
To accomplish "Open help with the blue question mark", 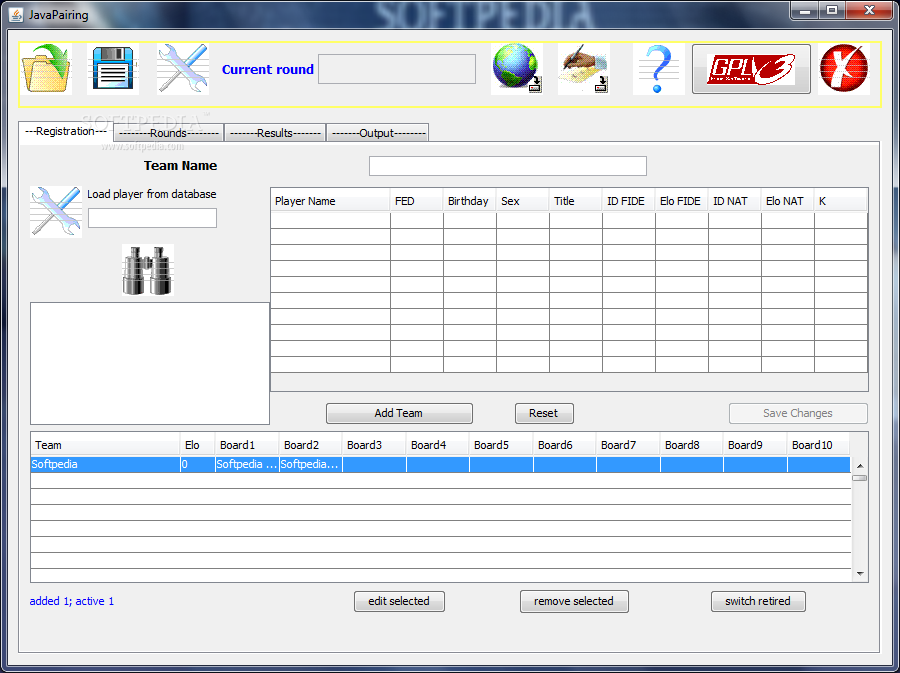I will point(659,69).
